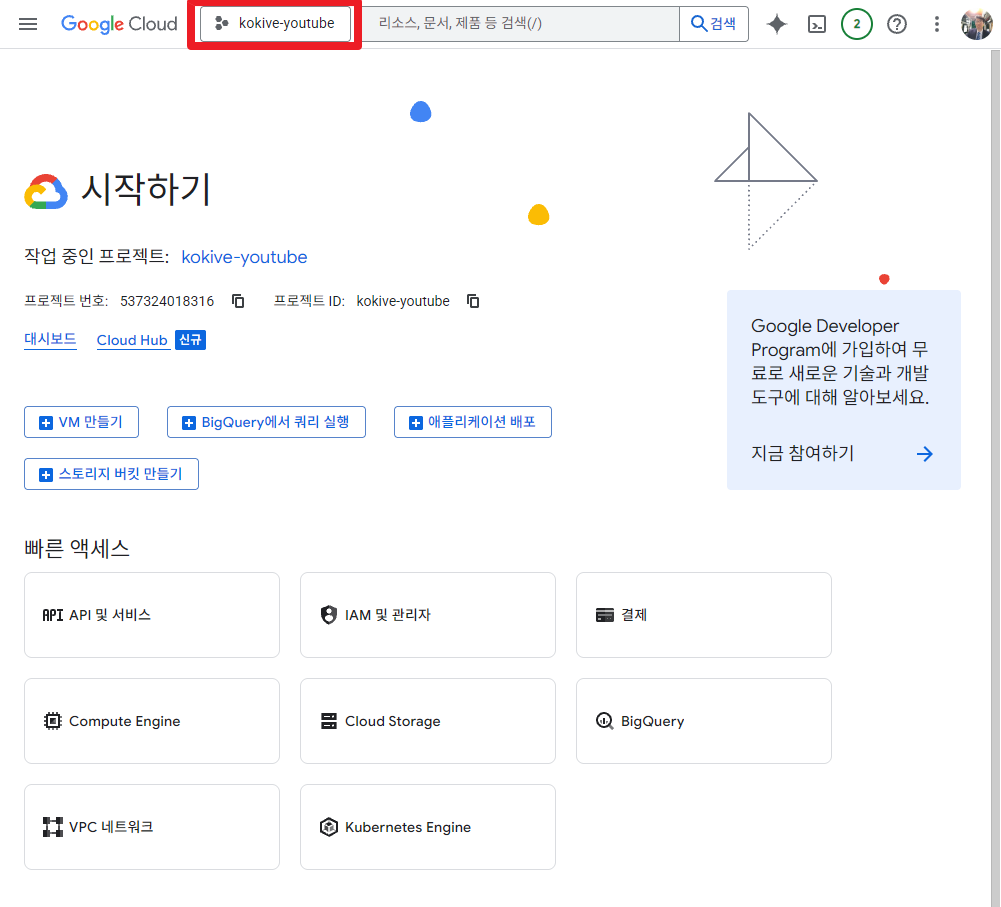Open the help icon
1001x907 pixels.
tap(897, 23)
